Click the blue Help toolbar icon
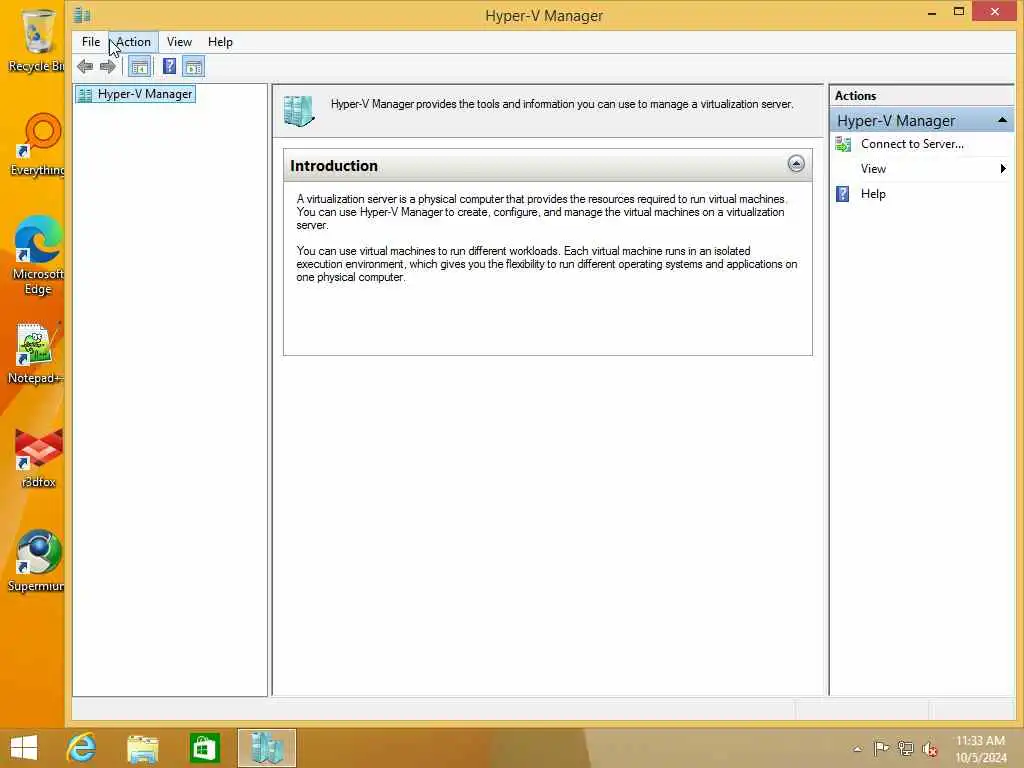The width and height of the screenshot is (1024, 768). coord(169,66)
